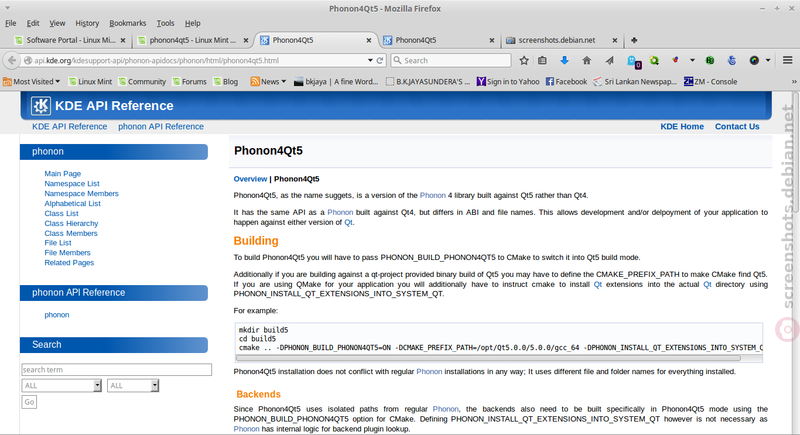Click the page vertical scrollbar
This screenshot has height=435, width=800.
click(795, 153)
